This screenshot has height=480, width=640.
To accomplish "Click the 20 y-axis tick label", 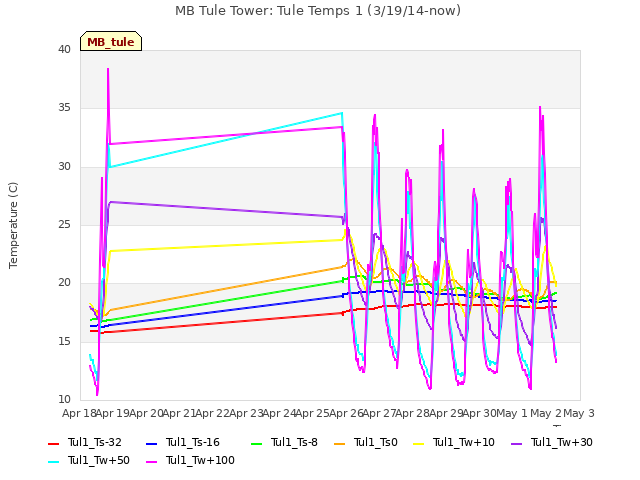I will 64,283.
